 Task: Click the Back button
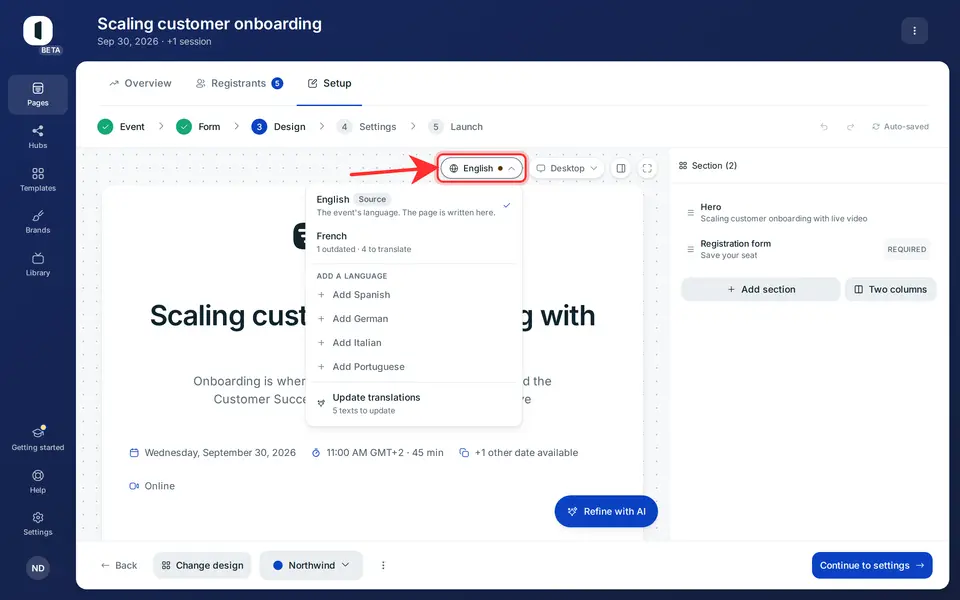click(119, 565)
